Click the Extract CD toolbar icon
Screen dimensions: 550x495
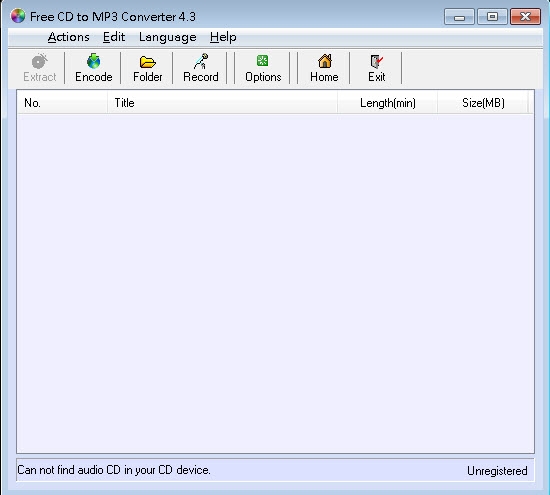coord(39,61)
